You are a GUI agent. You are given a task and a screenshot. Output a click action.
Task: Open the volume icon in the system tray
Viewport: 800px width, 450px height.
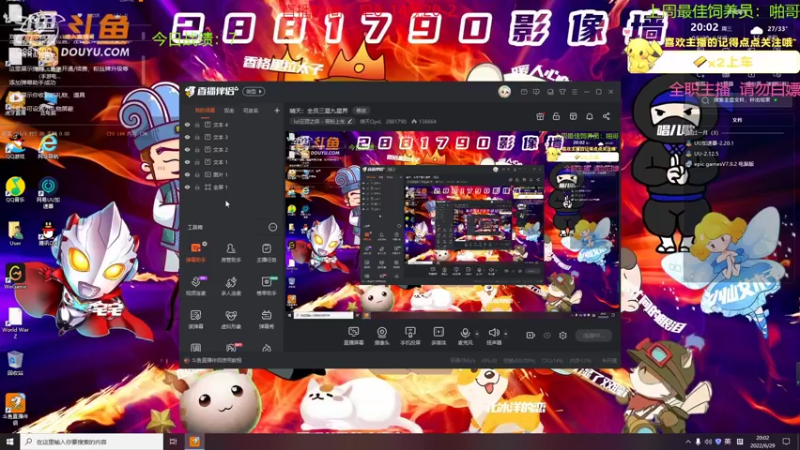(x=708, y=442)
